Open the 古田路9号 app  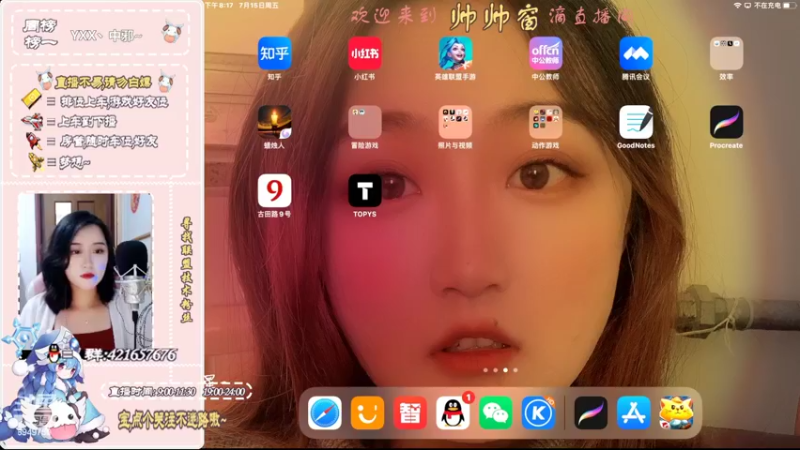coord(274,191)
